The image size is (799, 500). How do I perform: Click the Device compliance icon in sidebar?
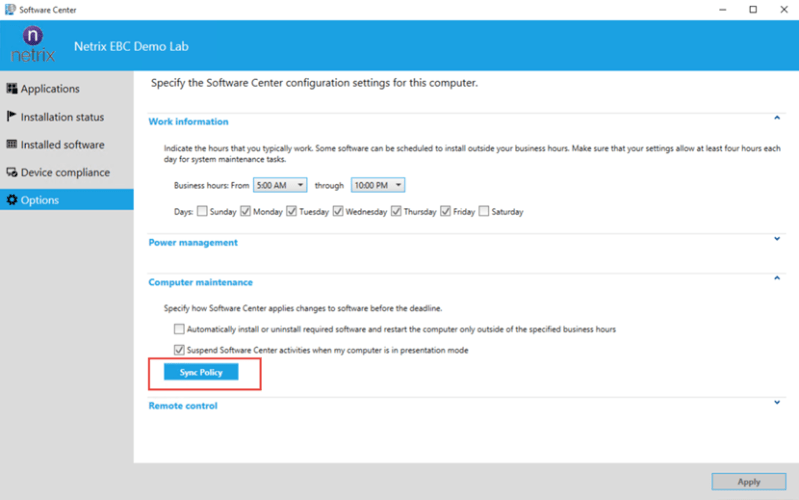pyautogui.click(x=12, y=172)
